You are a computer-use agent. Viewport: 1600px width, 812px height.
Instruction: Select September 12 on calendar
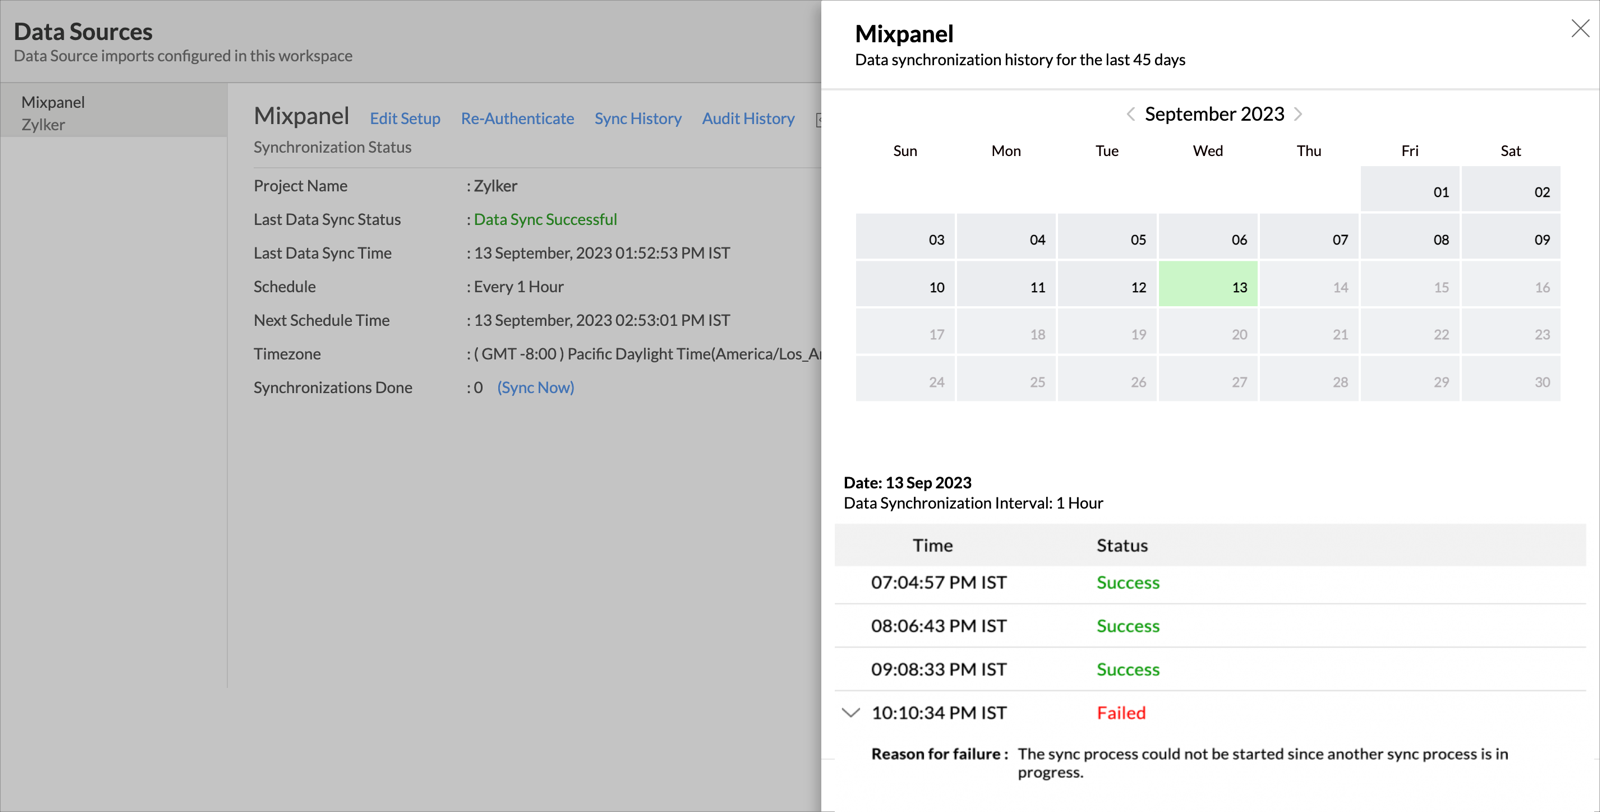click(x=1107, y=284)
